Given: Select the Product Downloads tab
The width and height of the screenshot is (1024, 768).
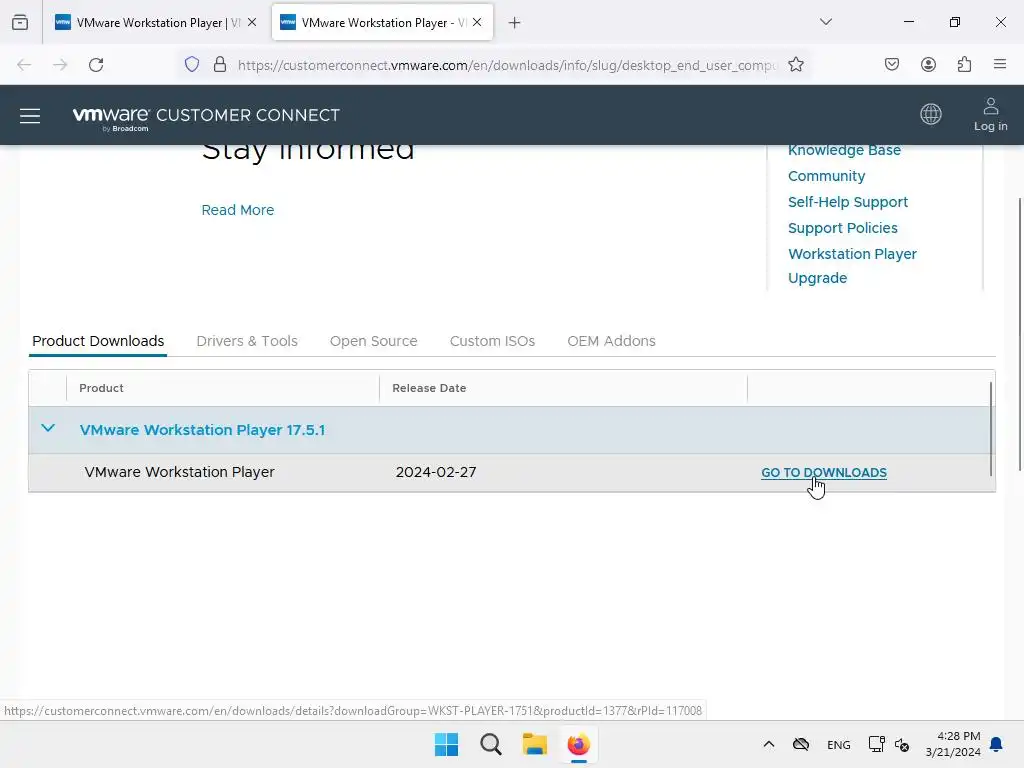Looking at the screenshot, I should click(98, 341).
